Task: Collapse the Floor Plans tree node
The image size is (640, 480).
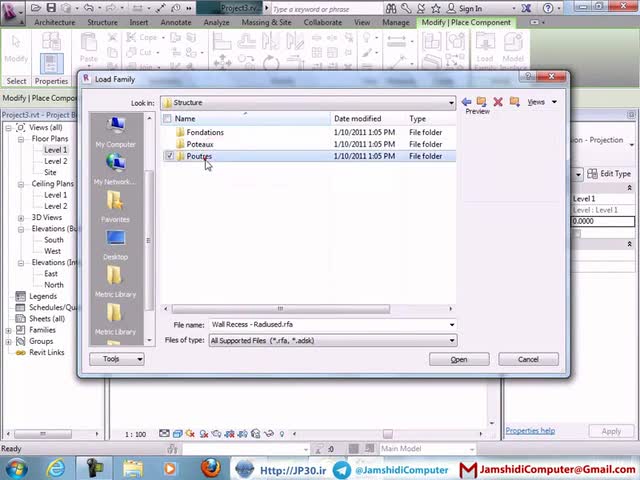Action: click(21, 139)
